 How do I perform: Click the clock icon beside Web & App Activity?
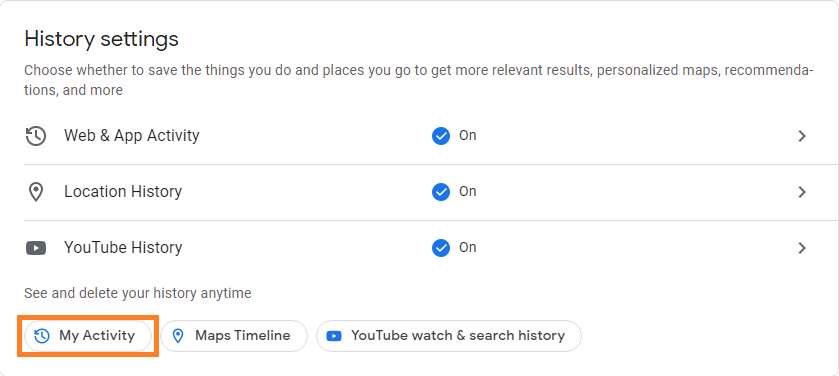click(x=36, y=136)
